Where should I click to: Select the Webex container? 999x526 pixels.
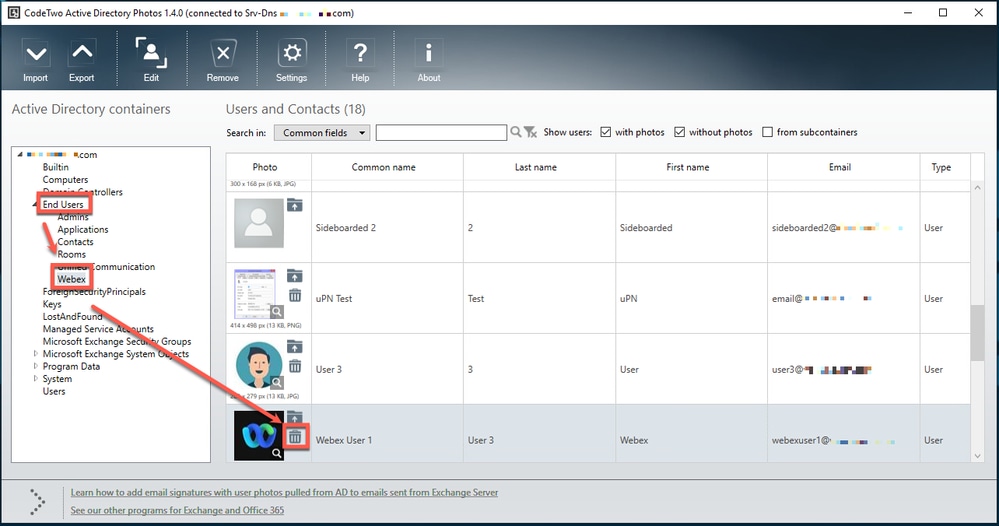pyautogui.click(x=71, y=279)
